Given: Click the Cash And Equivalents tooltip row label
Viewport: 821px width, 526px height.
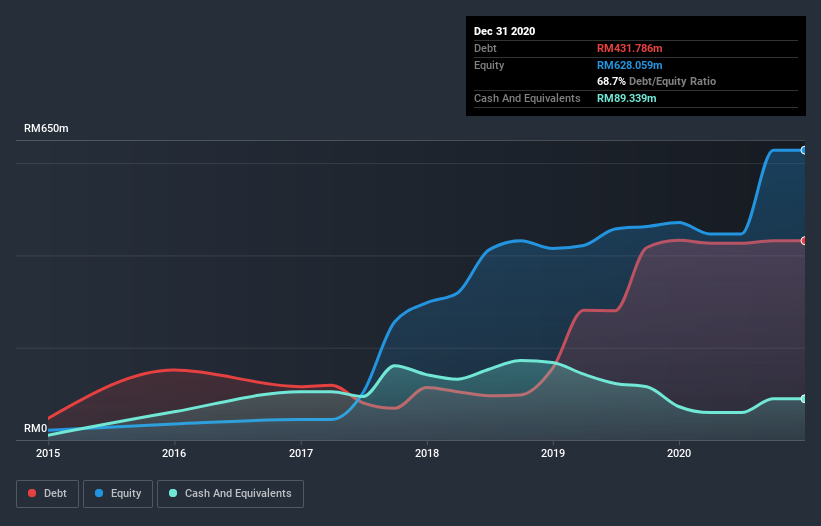Looking at the screenshot, I should [527, 98].
